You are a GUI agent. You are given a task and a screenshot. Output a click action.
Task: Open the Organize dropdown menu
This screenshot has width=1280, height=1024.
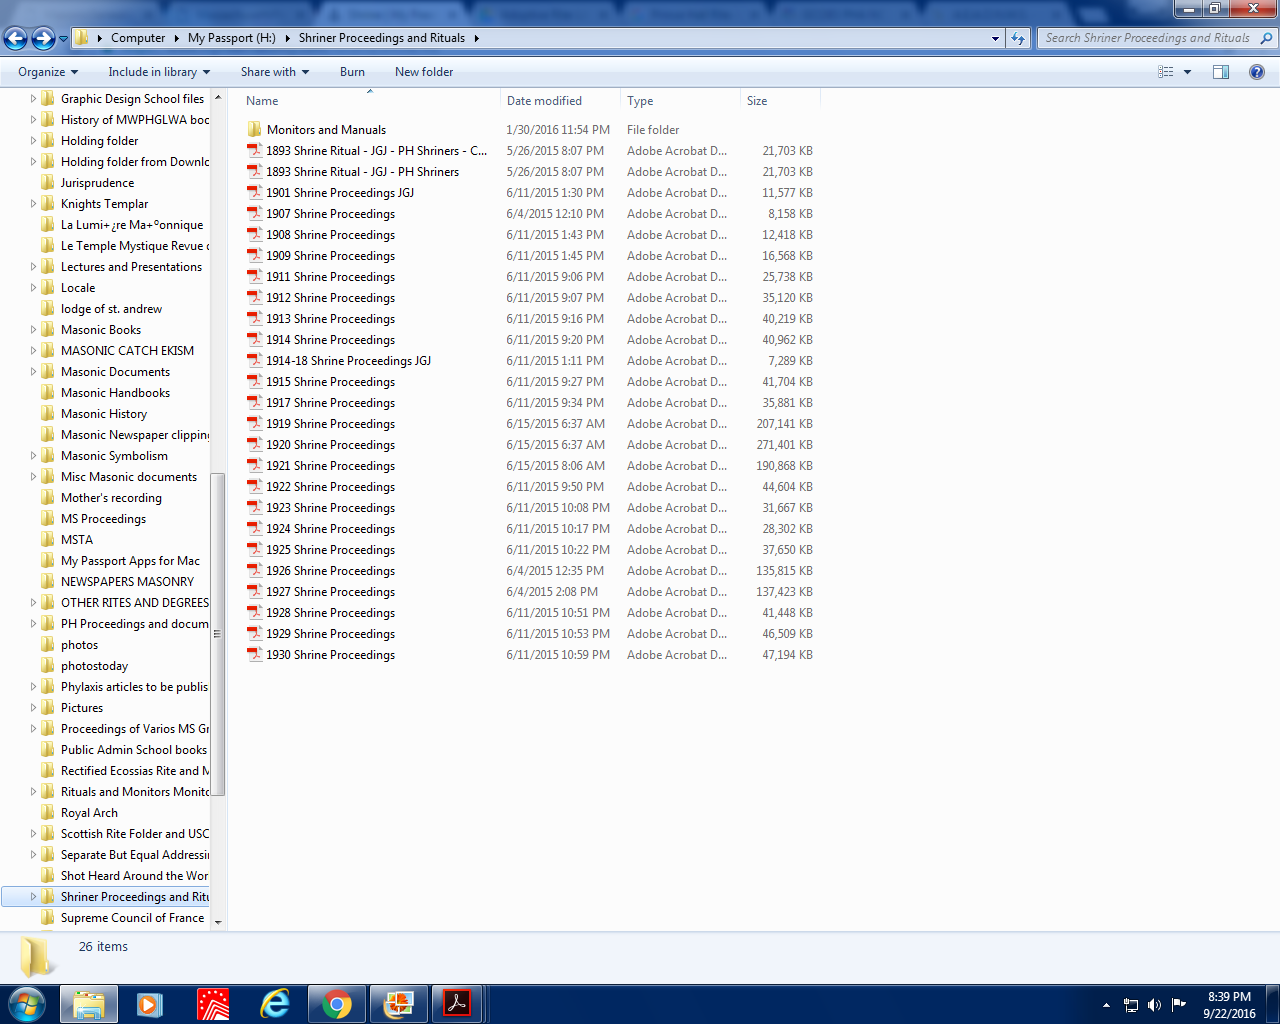click(47, 72)
